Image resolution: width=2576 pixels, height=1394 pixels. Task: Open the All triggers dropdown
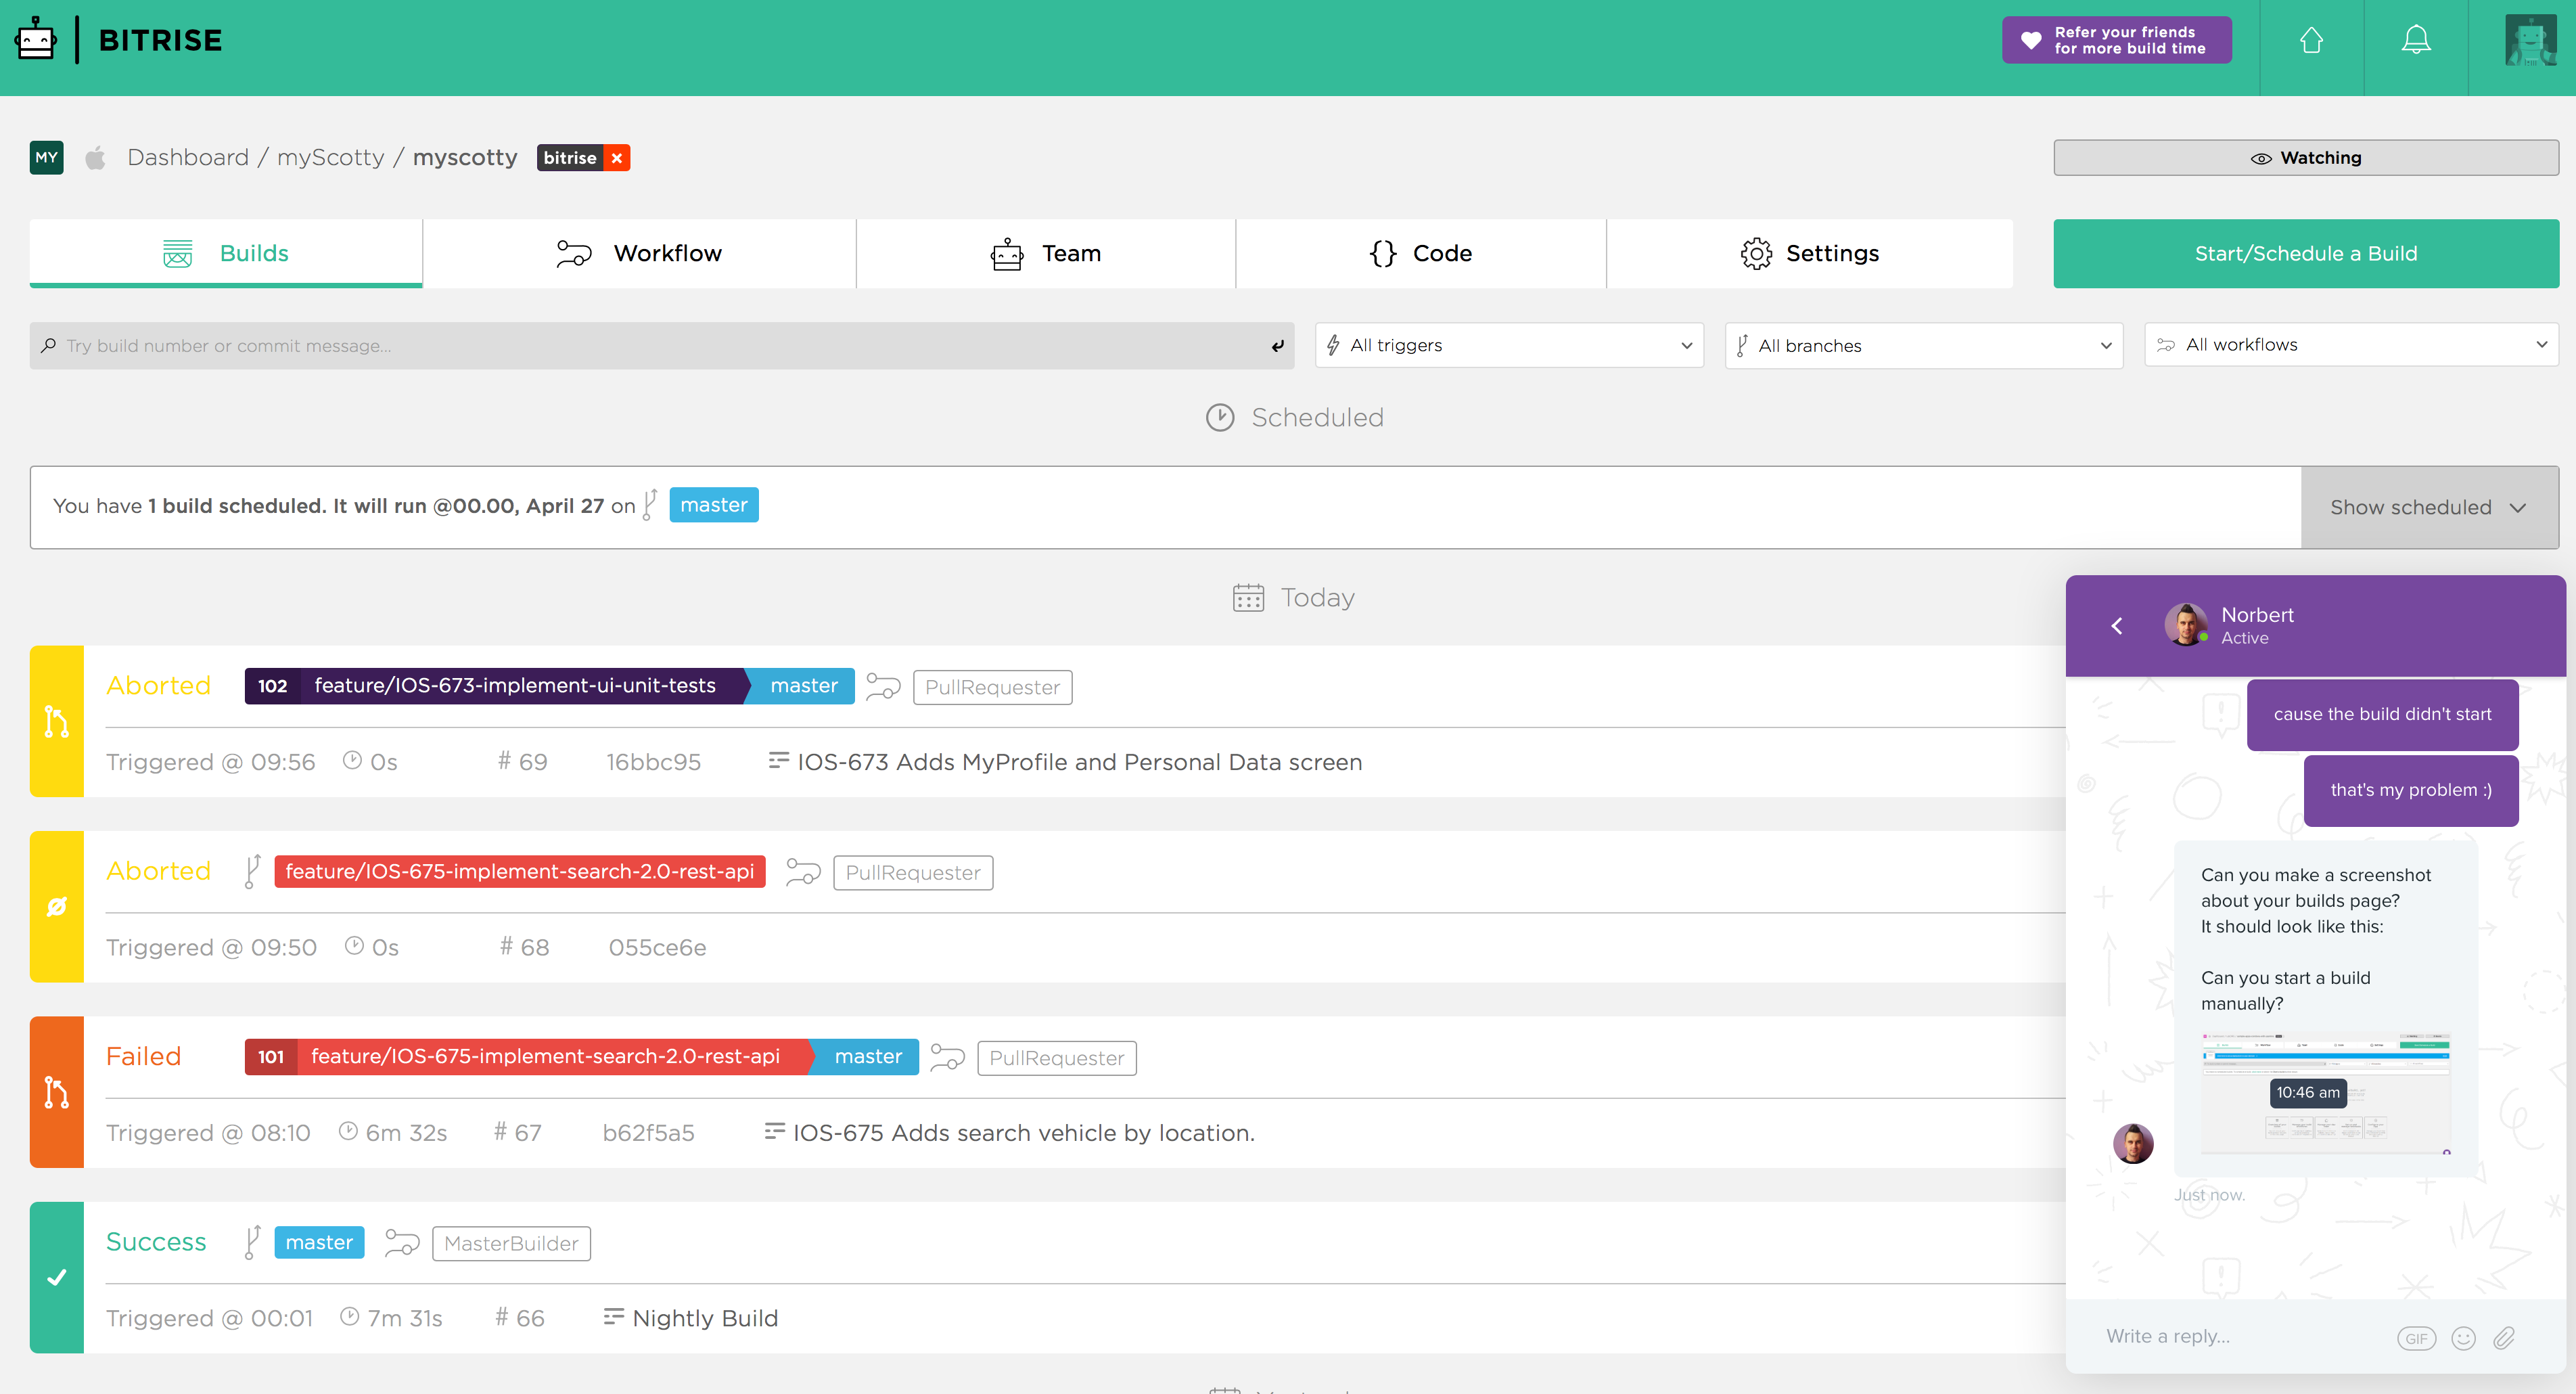(1509, 345)
